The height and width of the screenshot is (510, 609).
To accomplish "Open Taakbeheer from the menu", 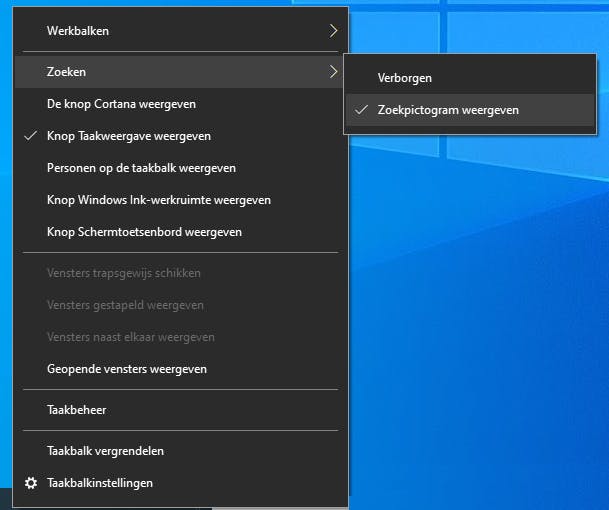I will pos(181,410).
